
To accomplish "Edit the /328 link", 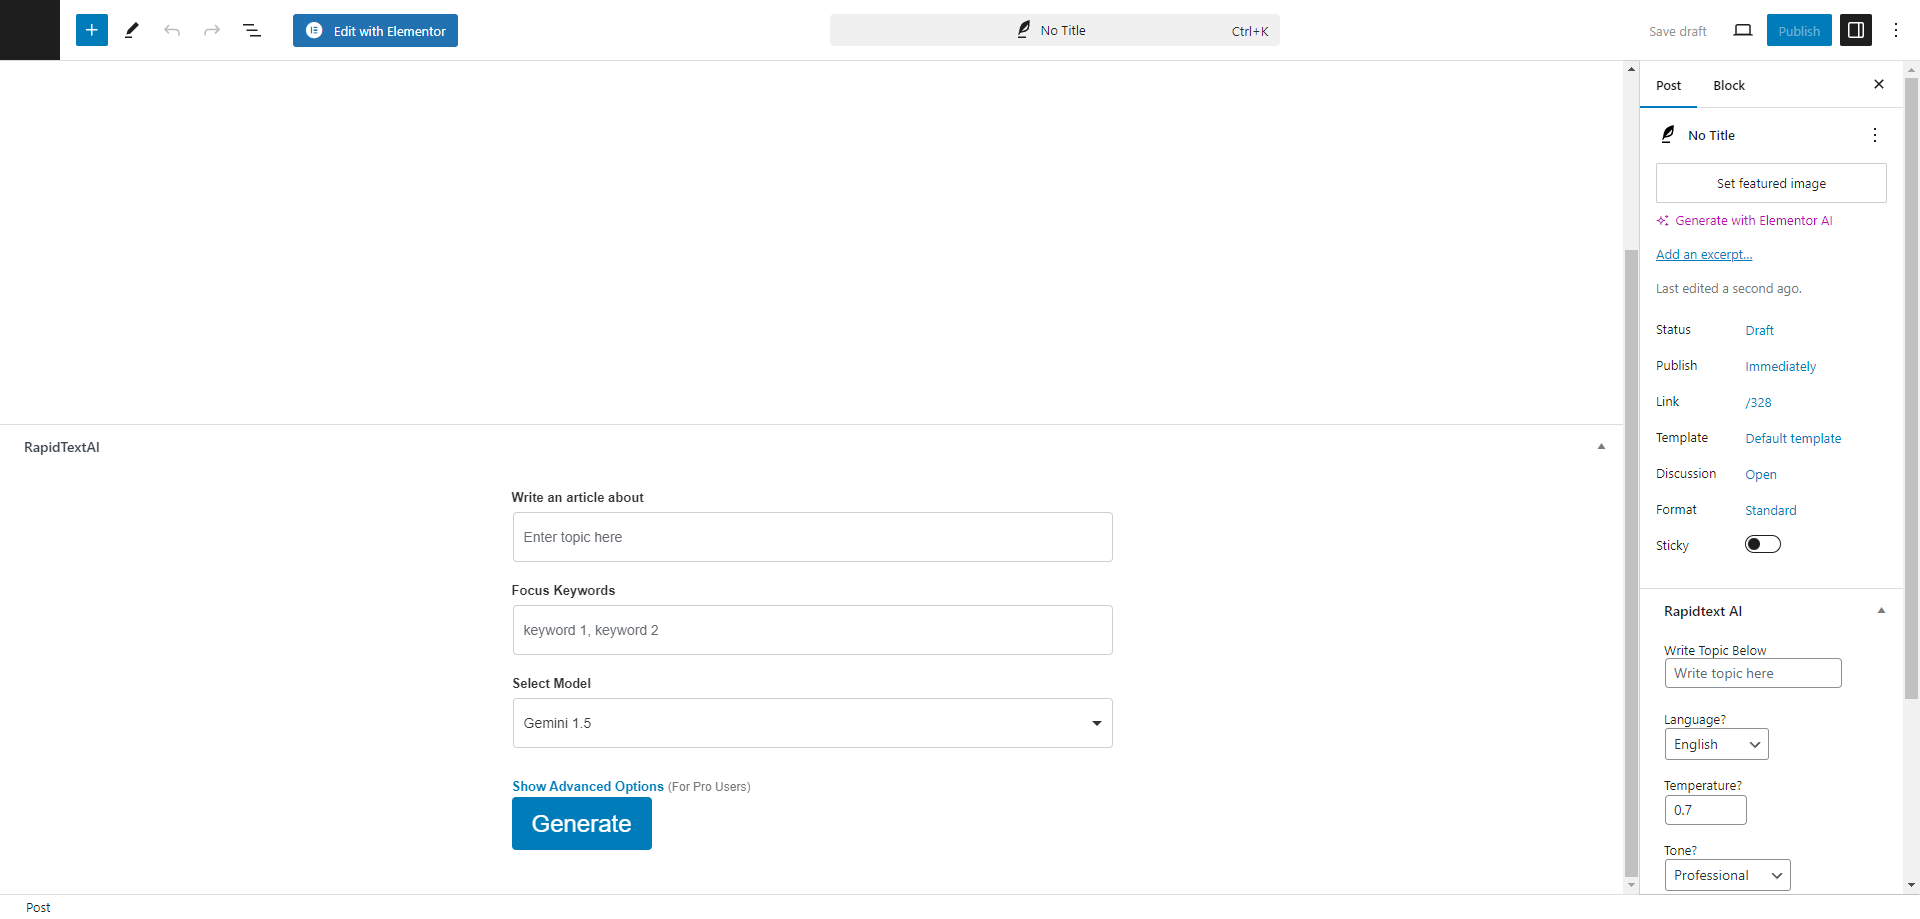I will click(x=1758, y=402).
